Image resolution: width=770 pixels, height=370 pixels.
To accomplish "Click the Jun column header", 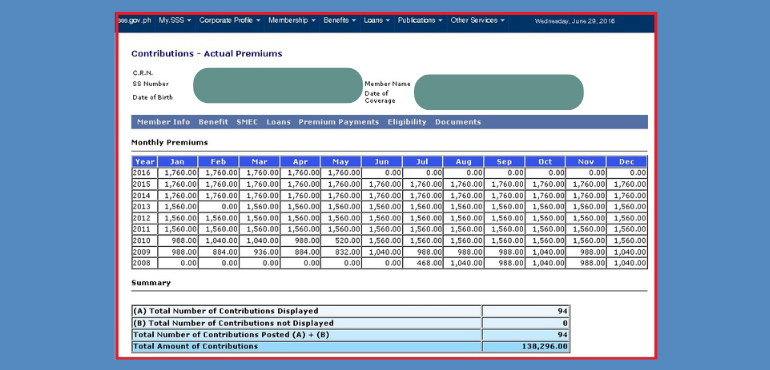I will 382,162.
